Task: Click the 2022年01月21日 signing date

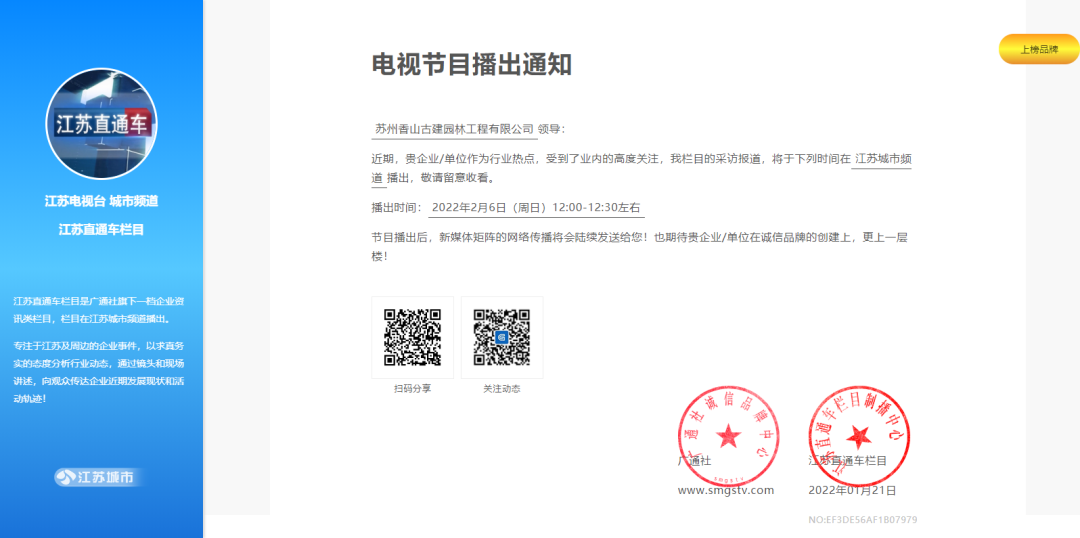Action: [852, 490]
